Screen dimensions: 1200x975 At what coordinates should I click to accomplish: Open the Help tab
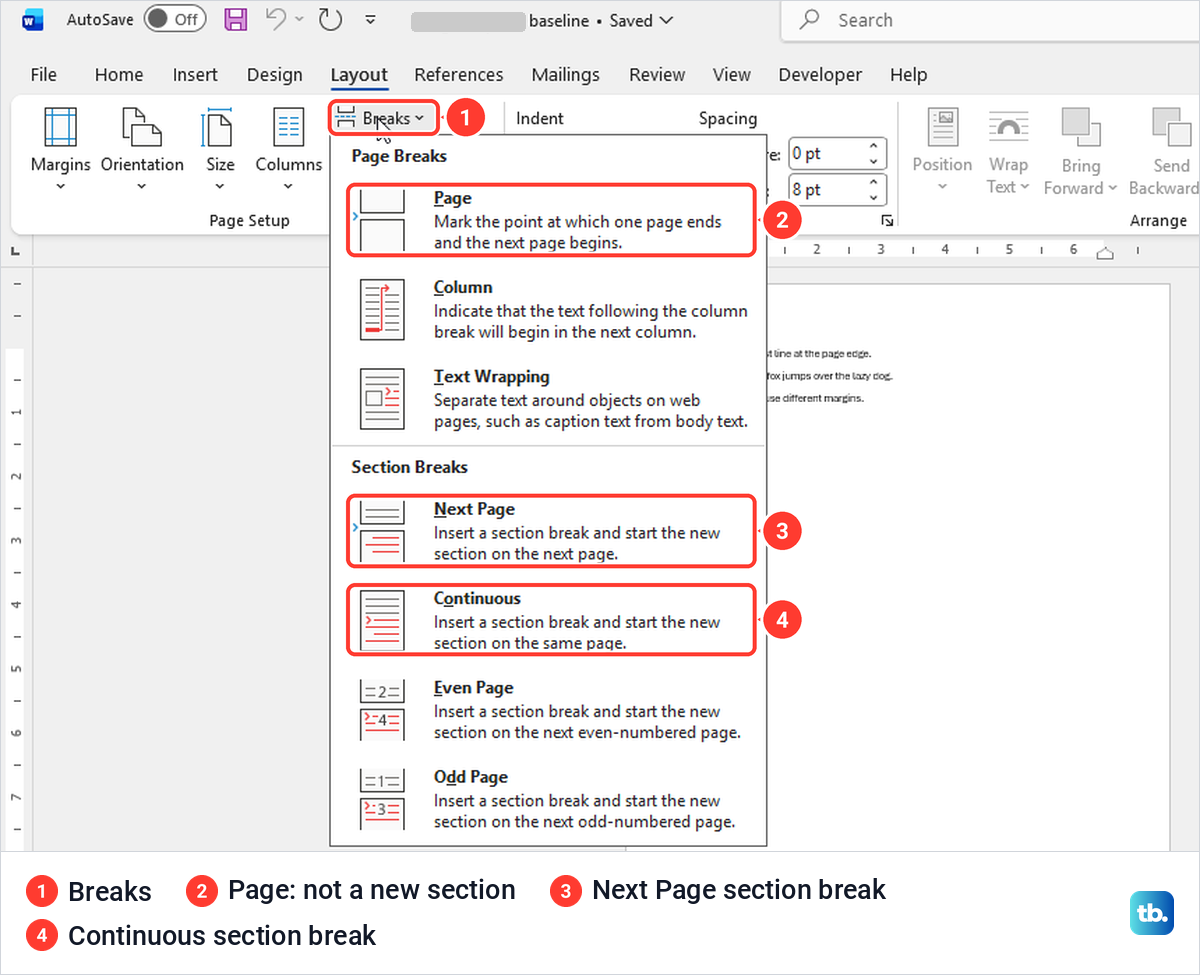pos(908,75)
